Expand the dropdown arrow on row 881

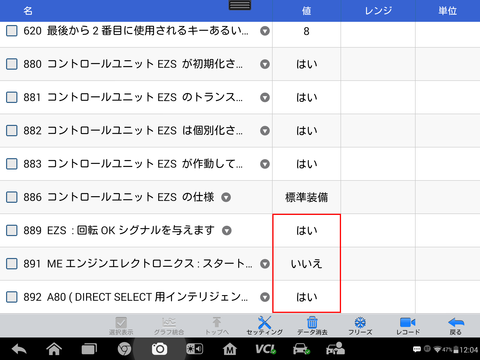tap(265, 98)
